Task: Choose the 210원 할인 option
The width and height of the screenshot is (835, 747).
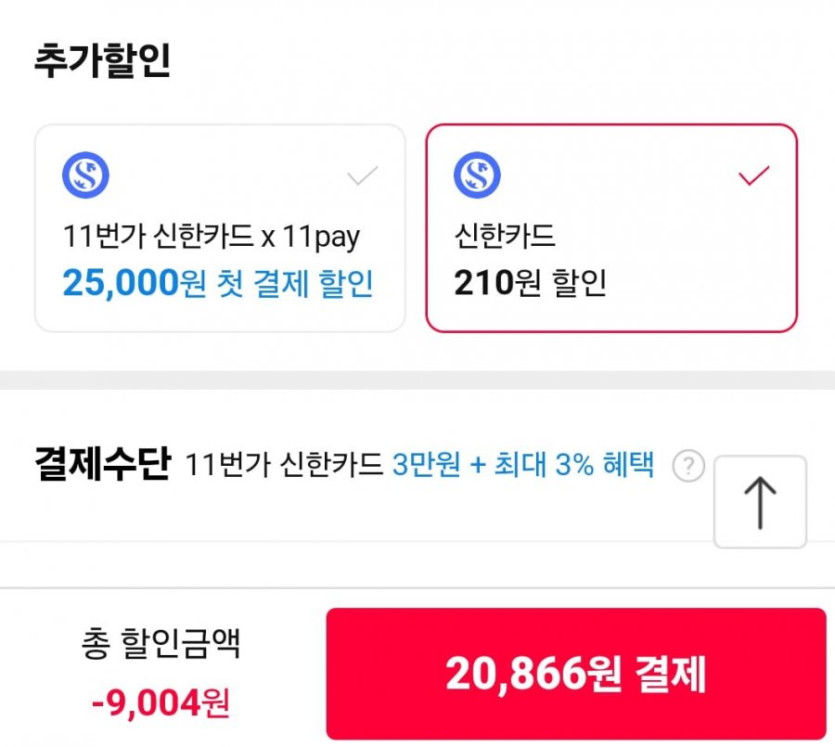Action: [530, 283]
